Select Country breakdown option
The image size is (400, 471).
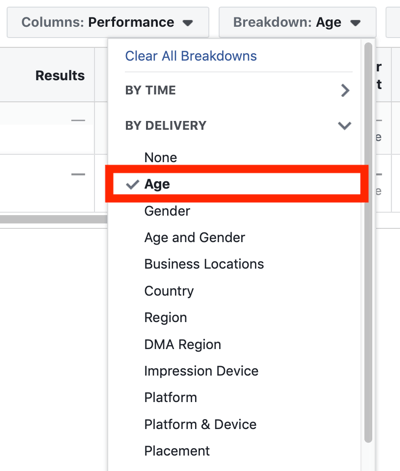169,291
